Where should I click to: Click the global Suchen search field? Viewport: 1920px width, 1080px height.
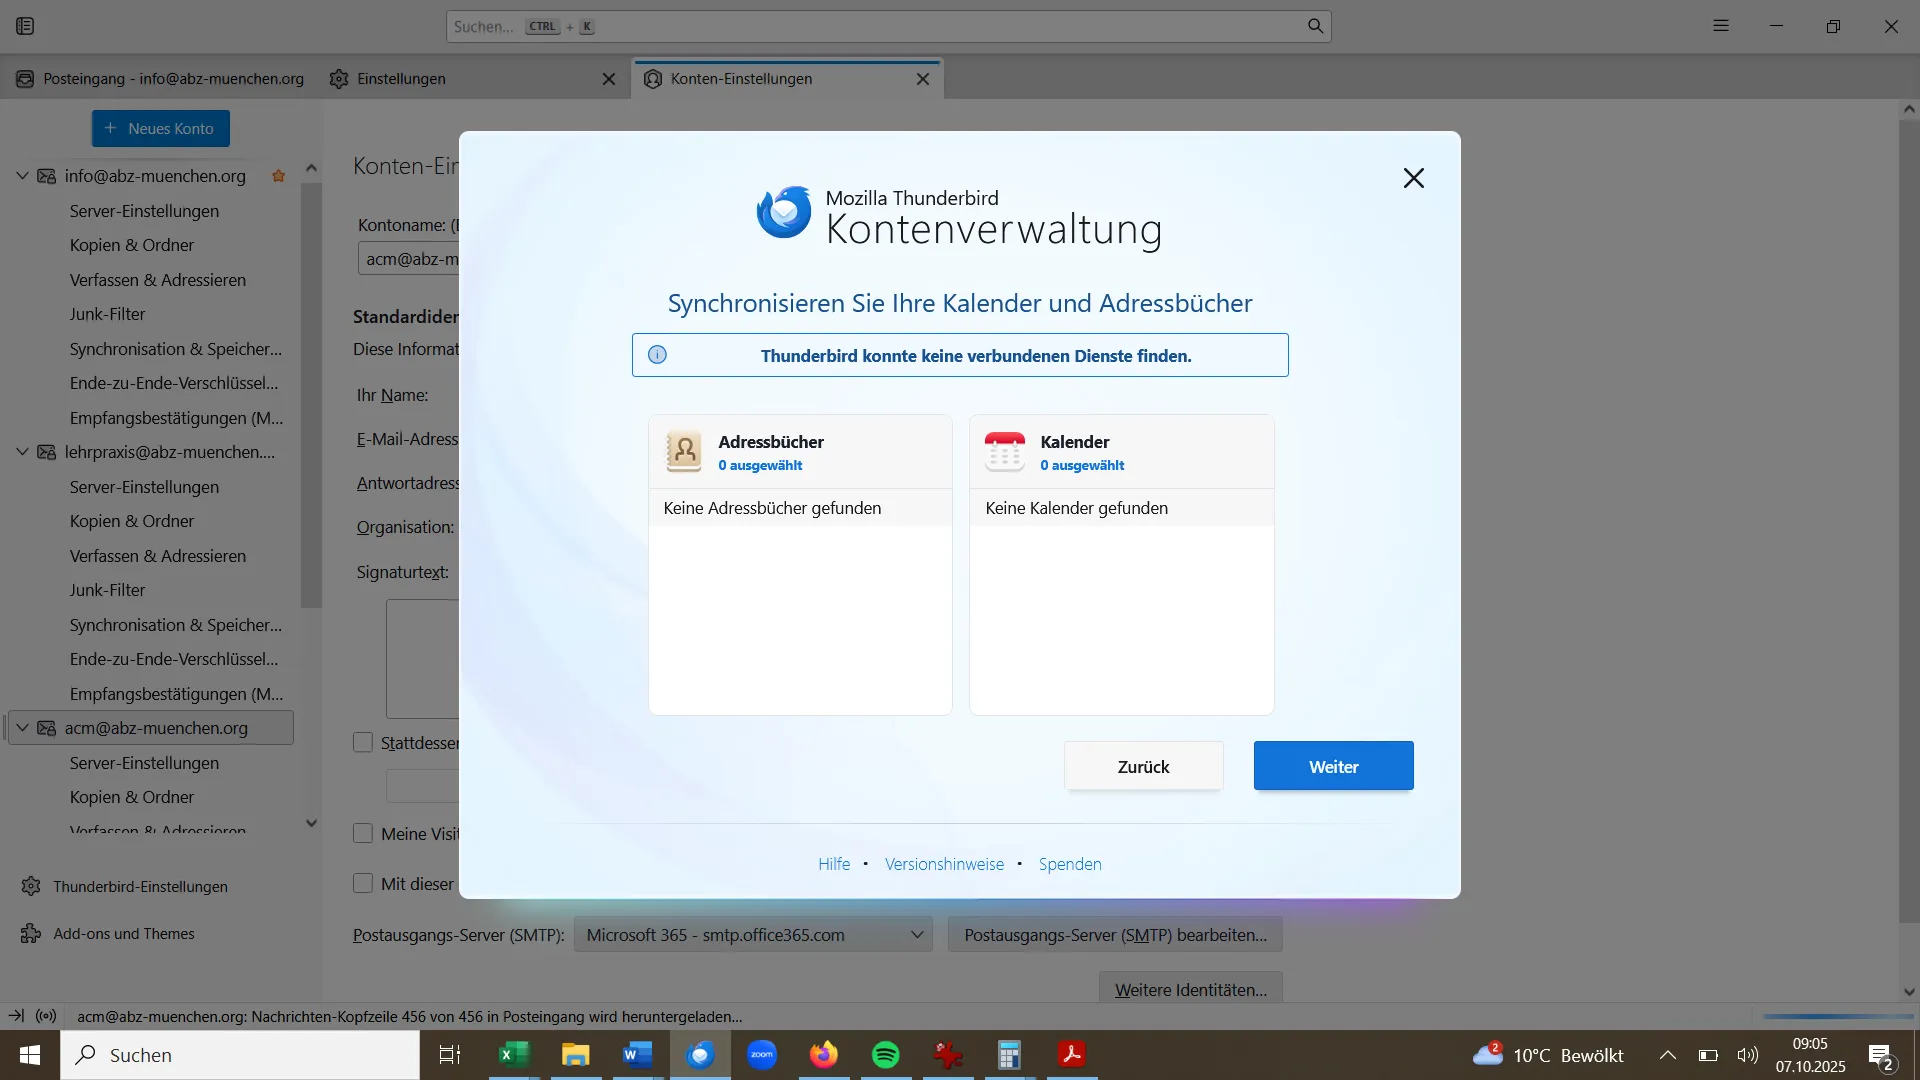coord(880,26)
